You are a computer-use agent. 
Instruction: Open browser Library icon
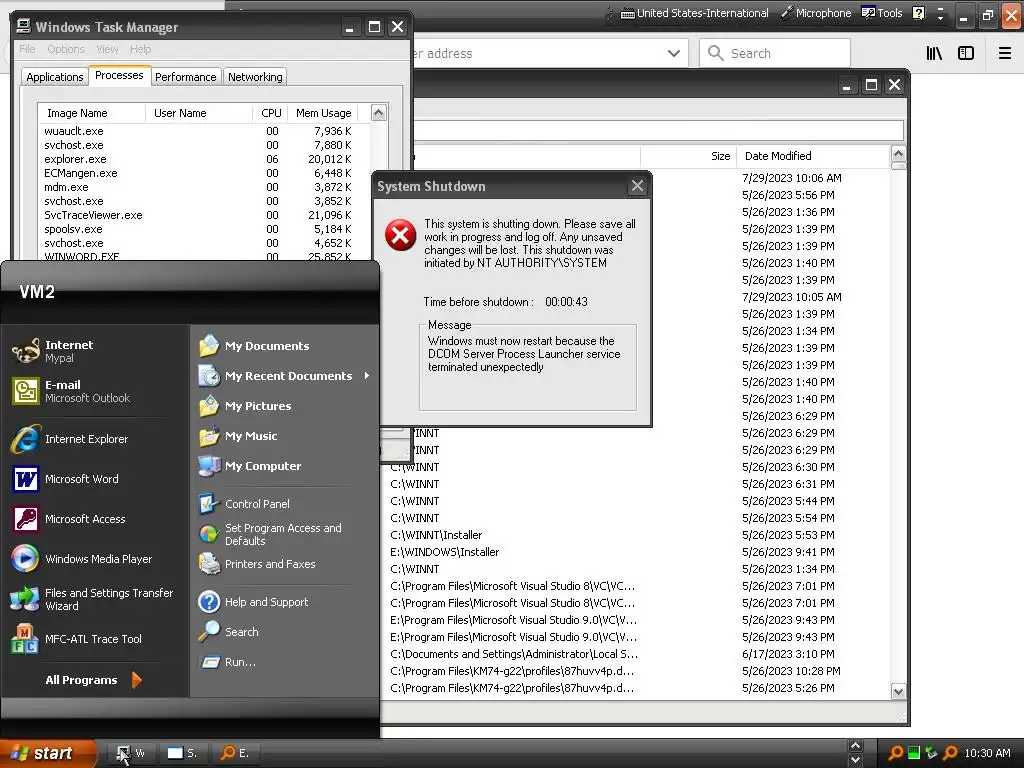click(x=934, y=53)
